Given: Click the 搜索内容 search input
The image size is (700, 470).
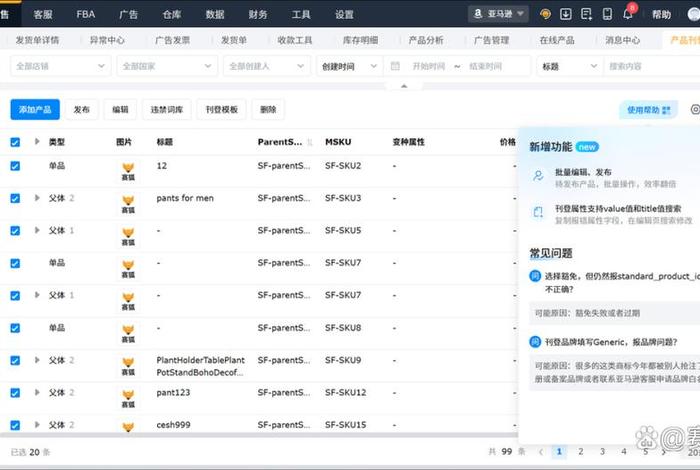Looking at the screenshot, I should pos(651,66).
